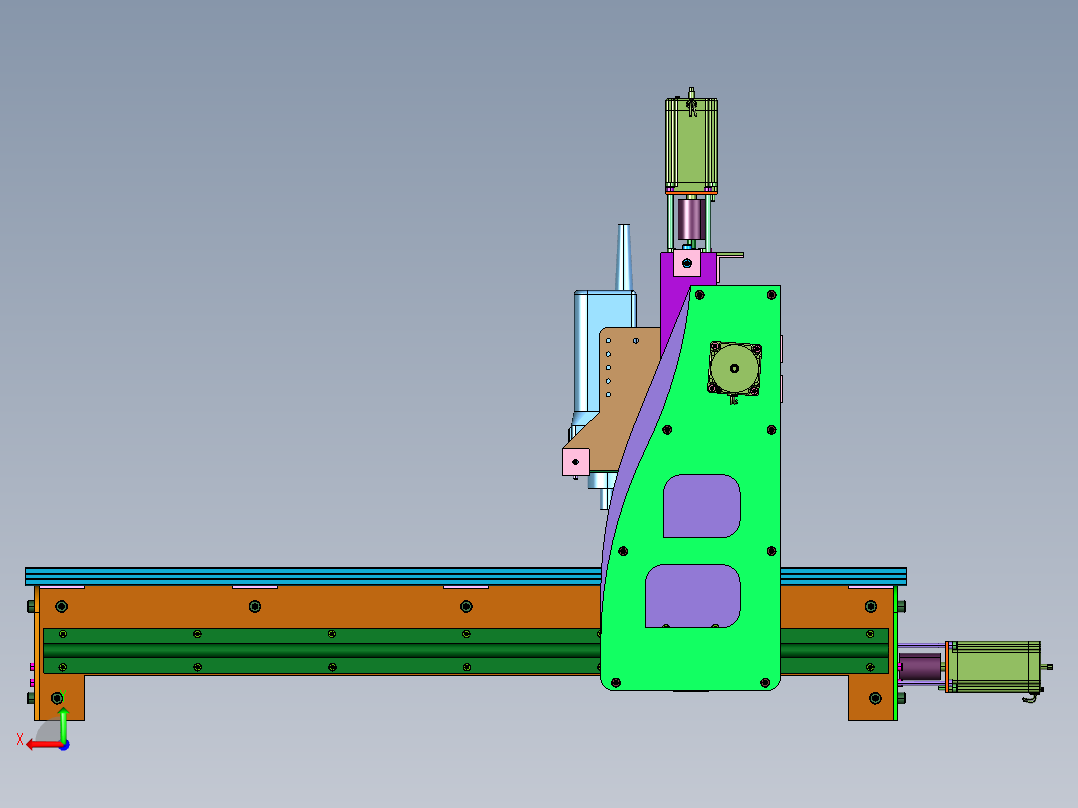Select the purple shaft coupling under top motor
Viewport: 1078px width, 808px height.
coord(691,218)
